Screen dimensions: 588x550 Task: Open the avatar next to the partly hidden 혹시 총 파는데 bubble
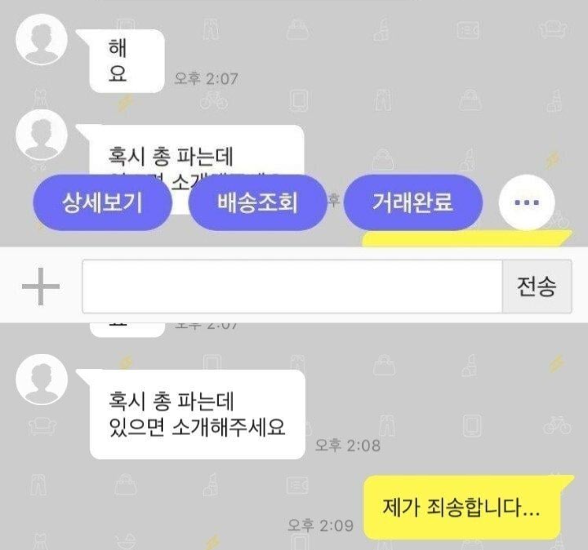click(x=42, y=135)
